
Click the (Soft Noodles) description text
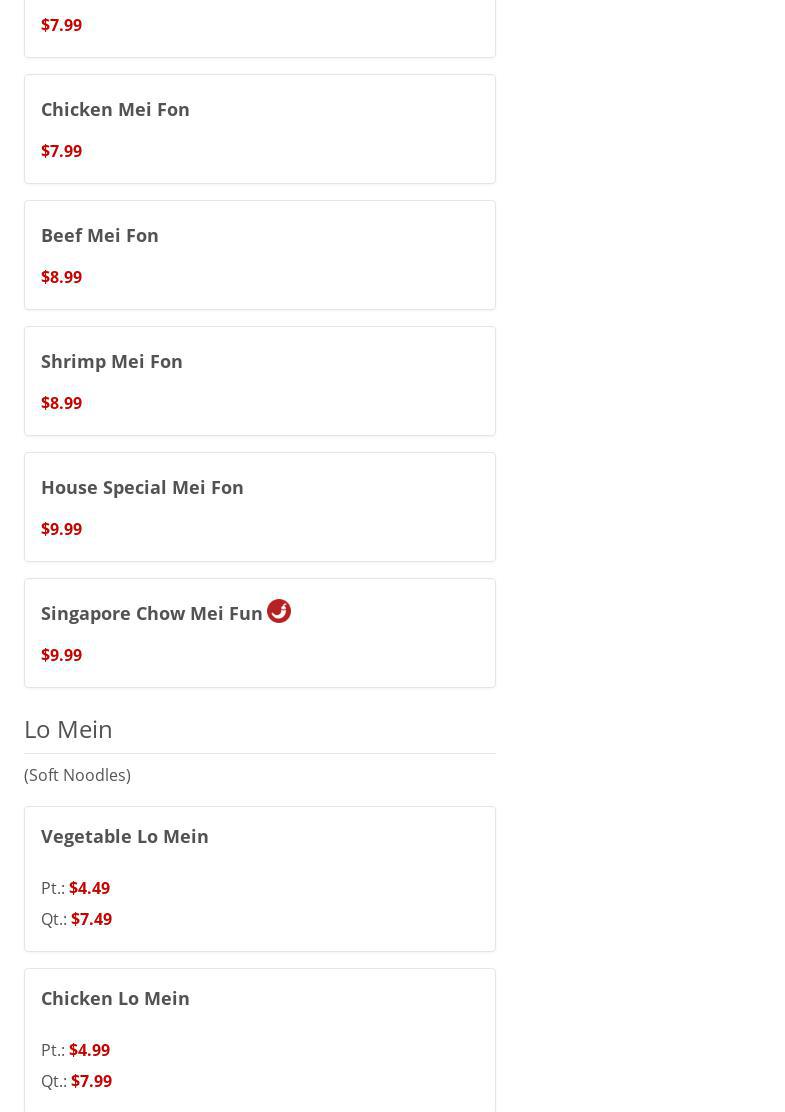click(x=77, y=775)
